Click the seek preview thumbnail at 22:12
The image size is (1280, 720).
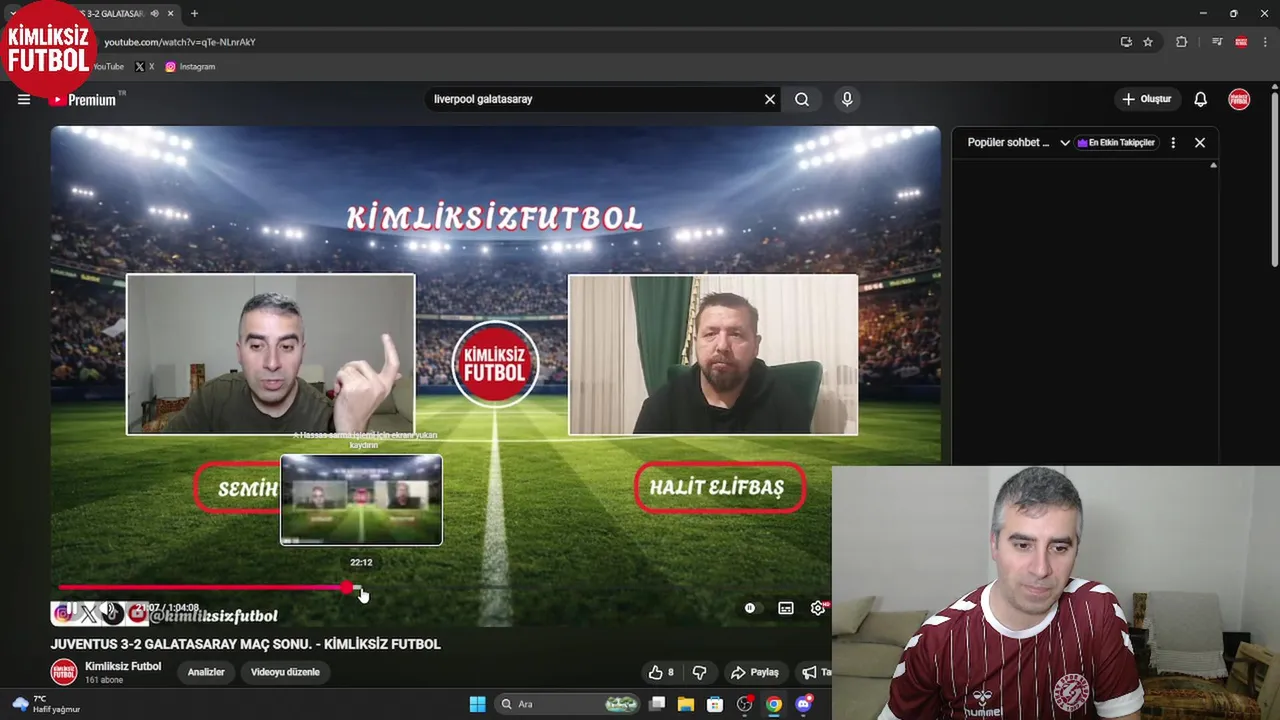[361, 500]
